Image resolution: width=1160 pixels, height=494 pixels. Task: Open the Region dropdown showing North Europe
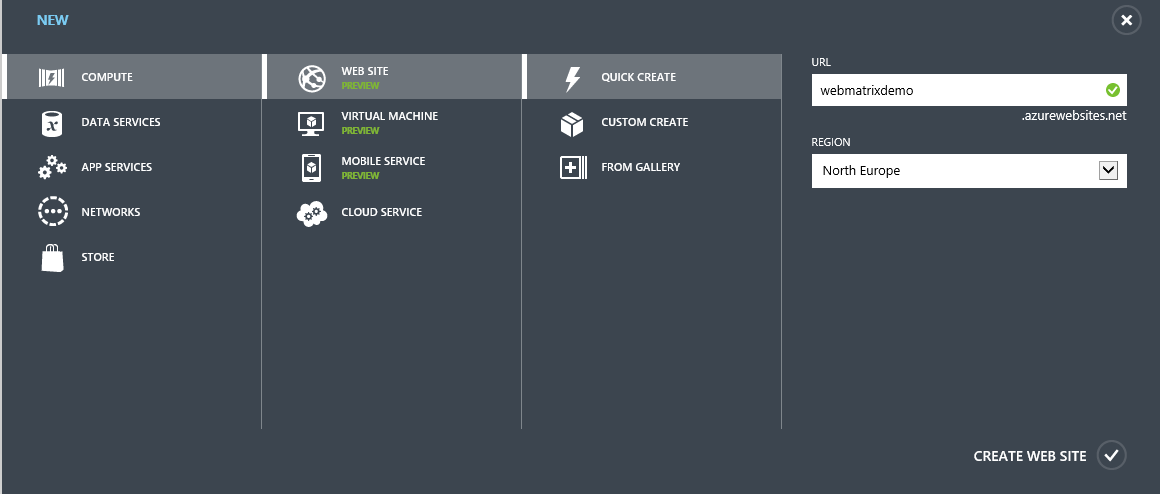[969, 171]
